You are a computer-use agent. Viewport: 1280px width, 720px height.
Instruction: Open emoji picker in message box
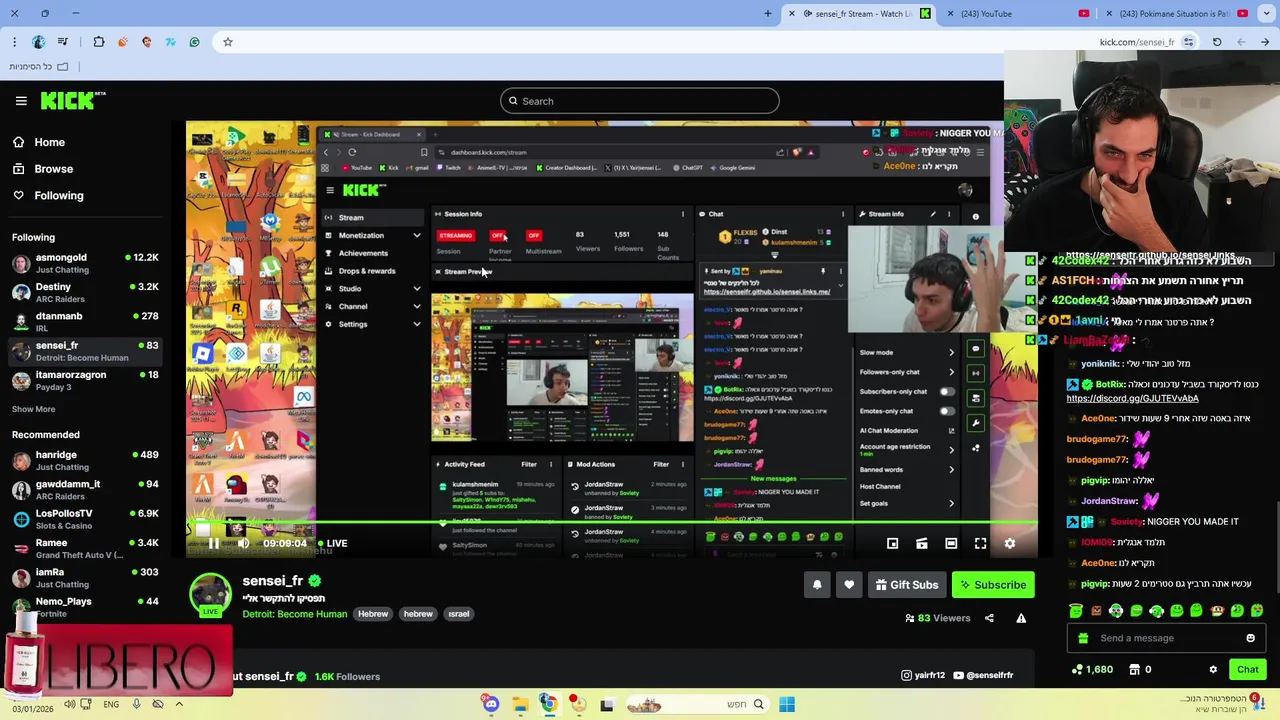point(1250,638)
